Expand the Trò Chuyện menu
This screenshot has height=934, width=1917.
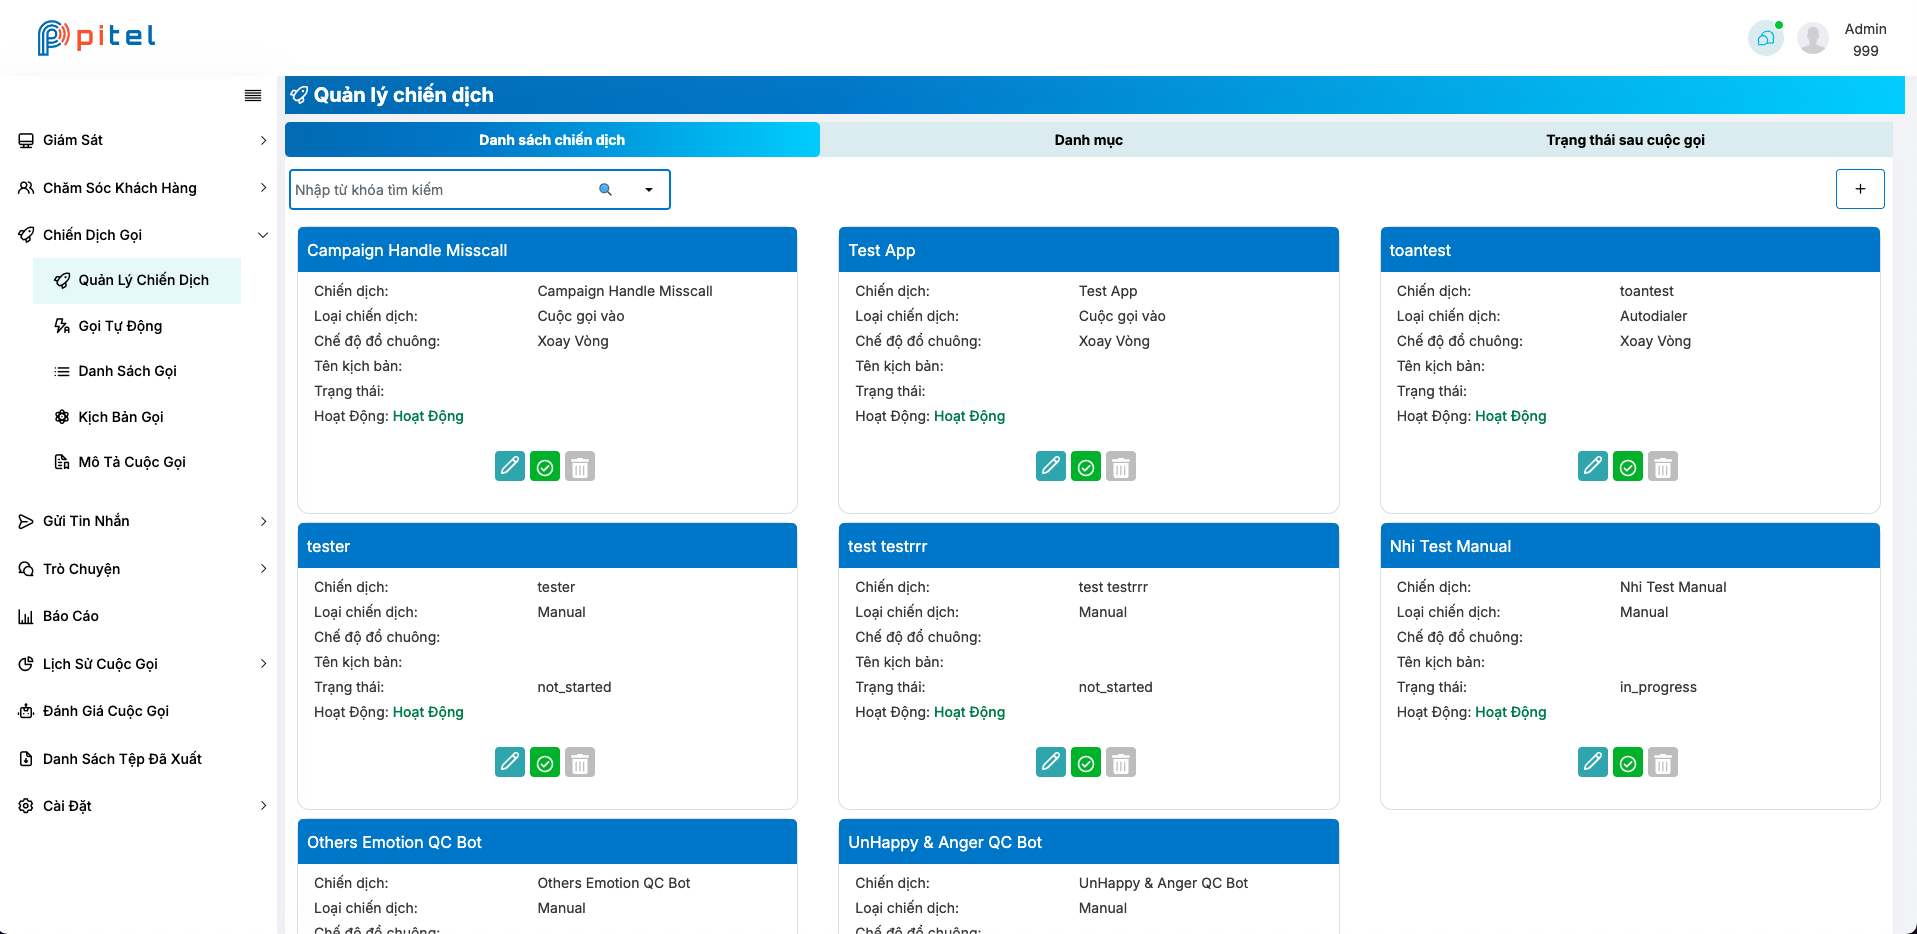pyautogui.click(x=143, y=569)
